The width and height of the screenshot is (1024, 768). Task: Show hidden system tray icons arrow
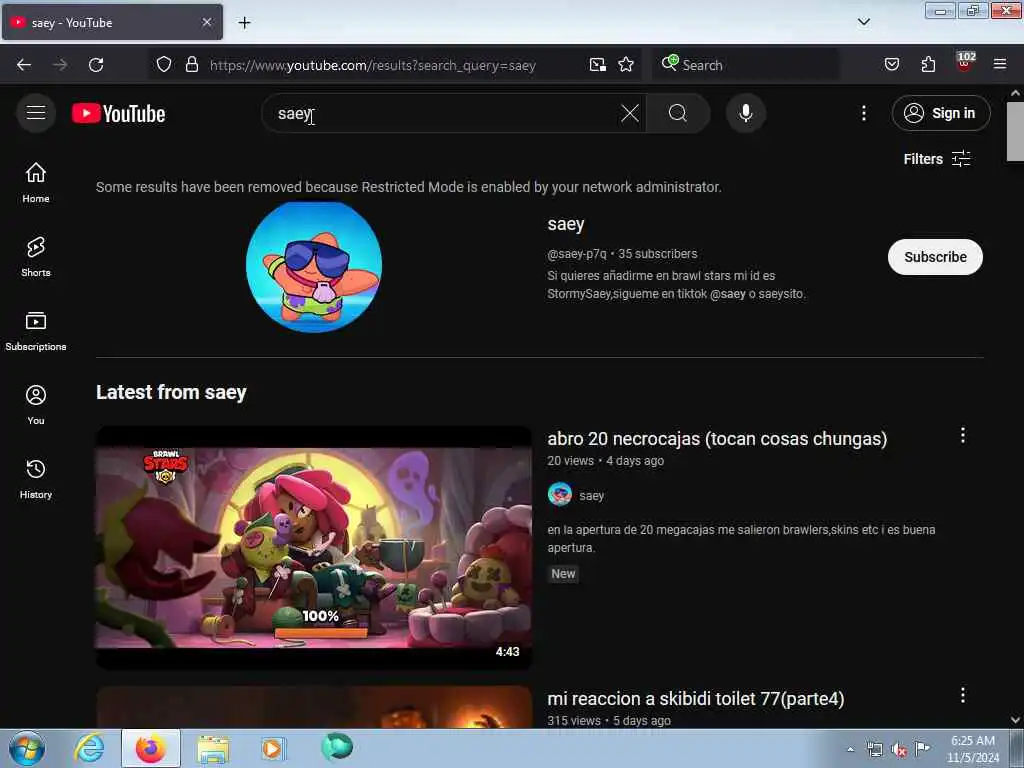point(850,749)
